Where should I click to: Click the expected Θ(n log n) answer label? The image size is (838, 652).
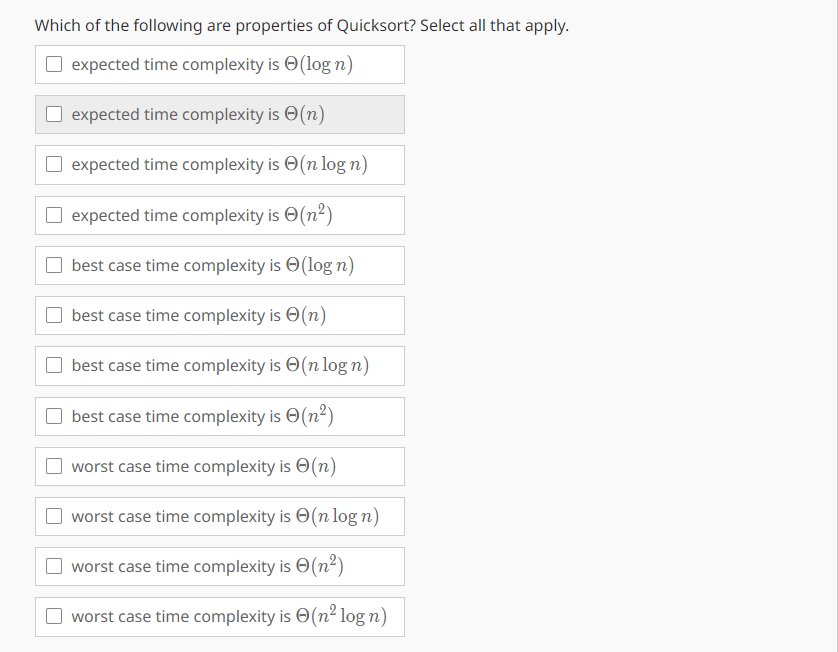point(220,164)
